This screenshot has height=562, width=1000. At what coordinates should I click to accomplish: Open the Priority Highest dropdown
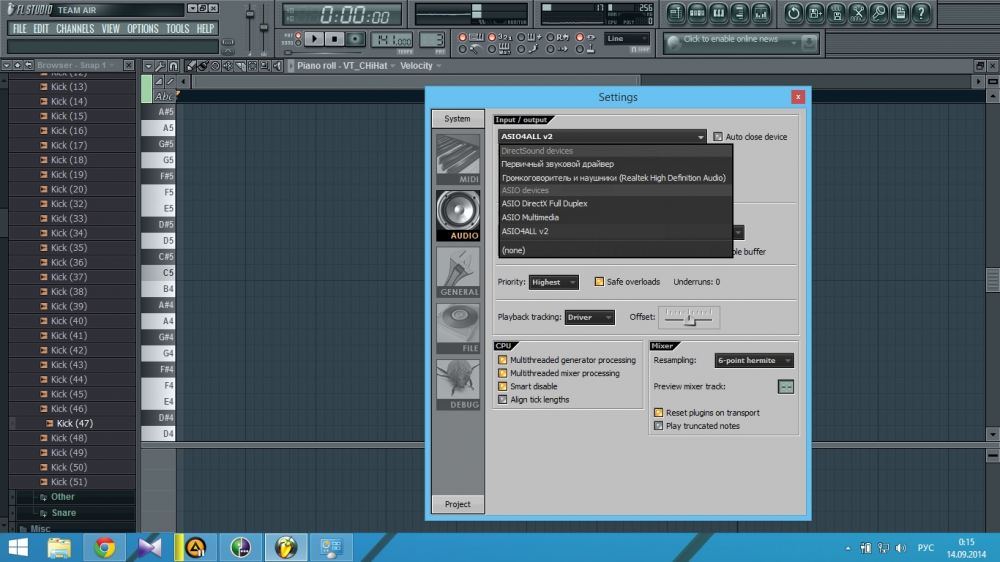[554, 282]
